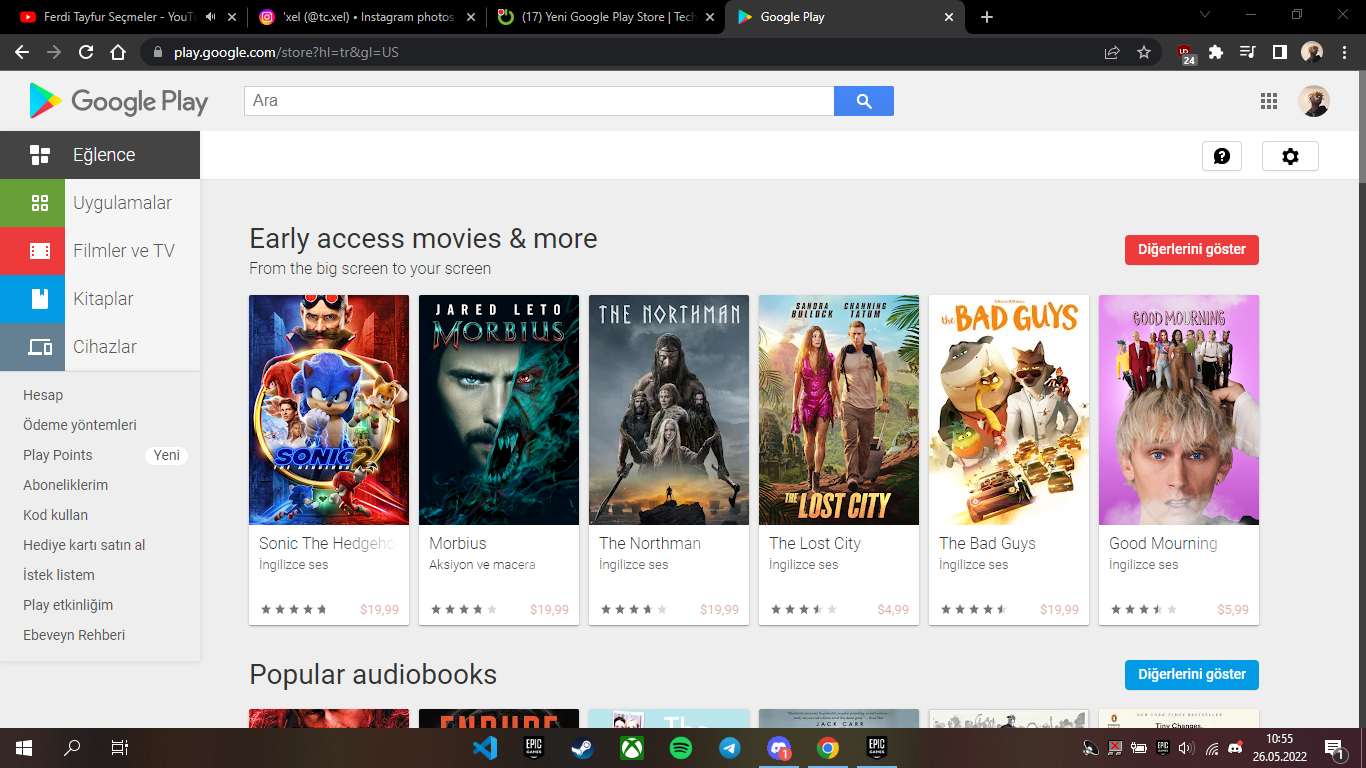This screenshot has width=1366, height=768.
Task: Open the Google apps grid menu
Action: 1269,101
